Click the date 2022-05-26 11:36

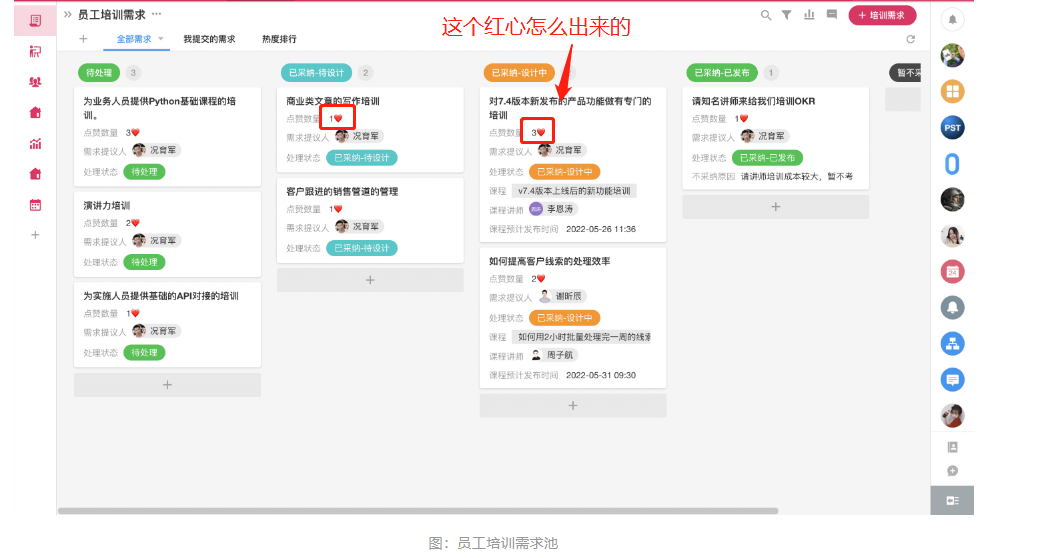pos(601,229)
